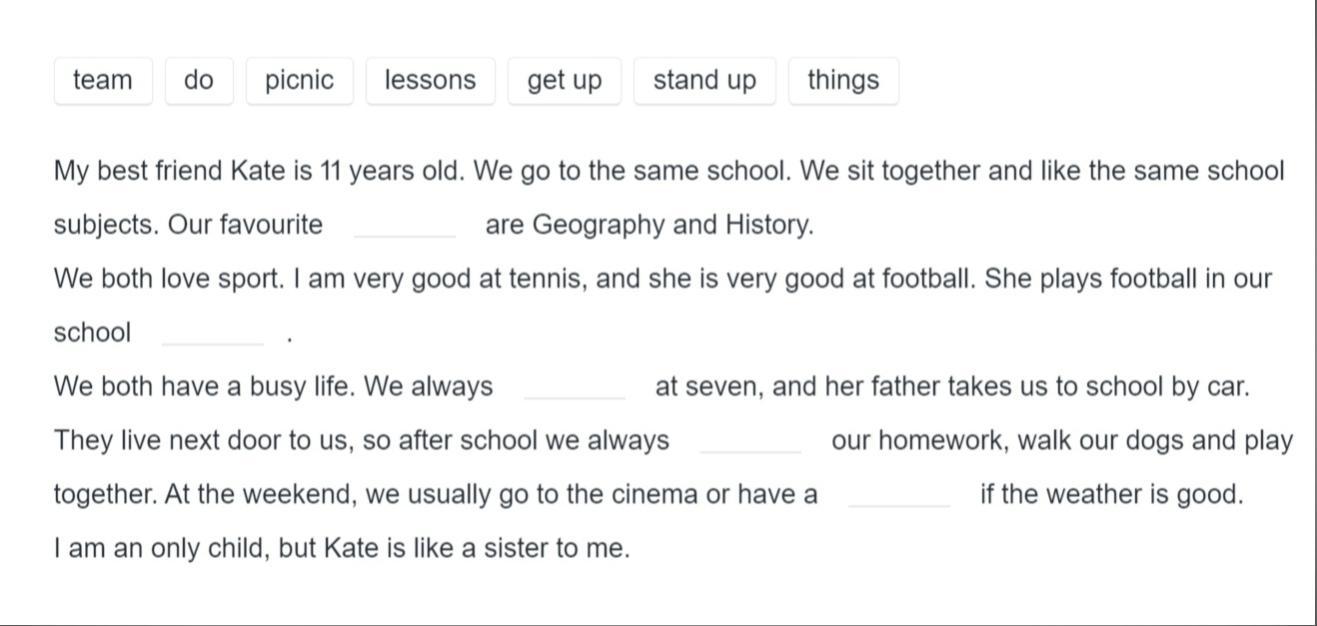Choose the 'stand up' word chip
1317x626 pixels.
pyautogui.click(x=705, y=80)
